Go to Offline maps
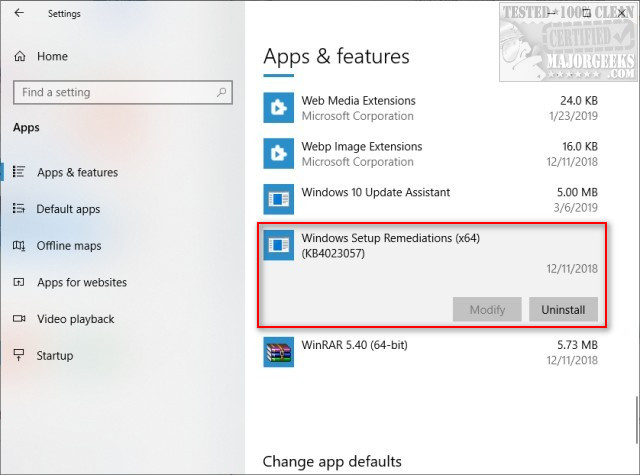This screenshot has width=640, height=475. (69, 246)
